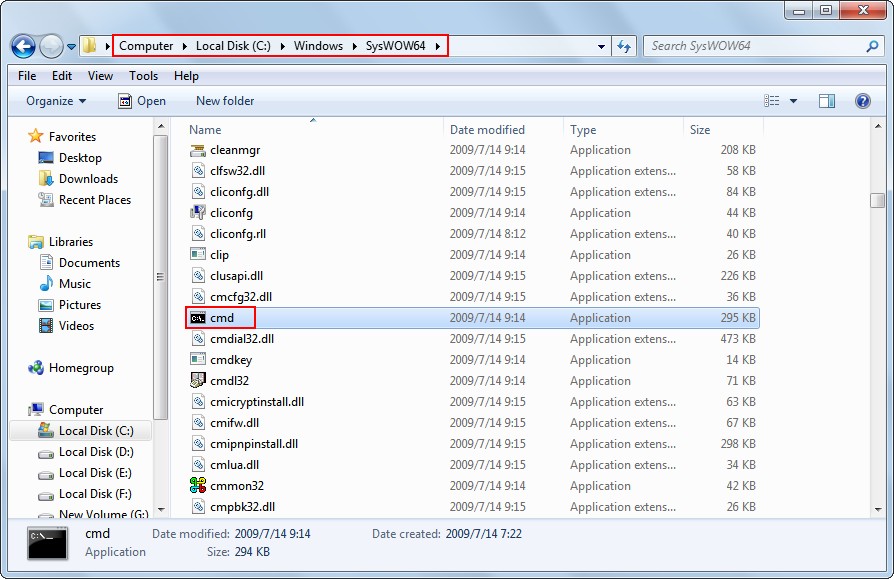Open Downloads in Favorites

pyautogui.click(x=88, y=179)
